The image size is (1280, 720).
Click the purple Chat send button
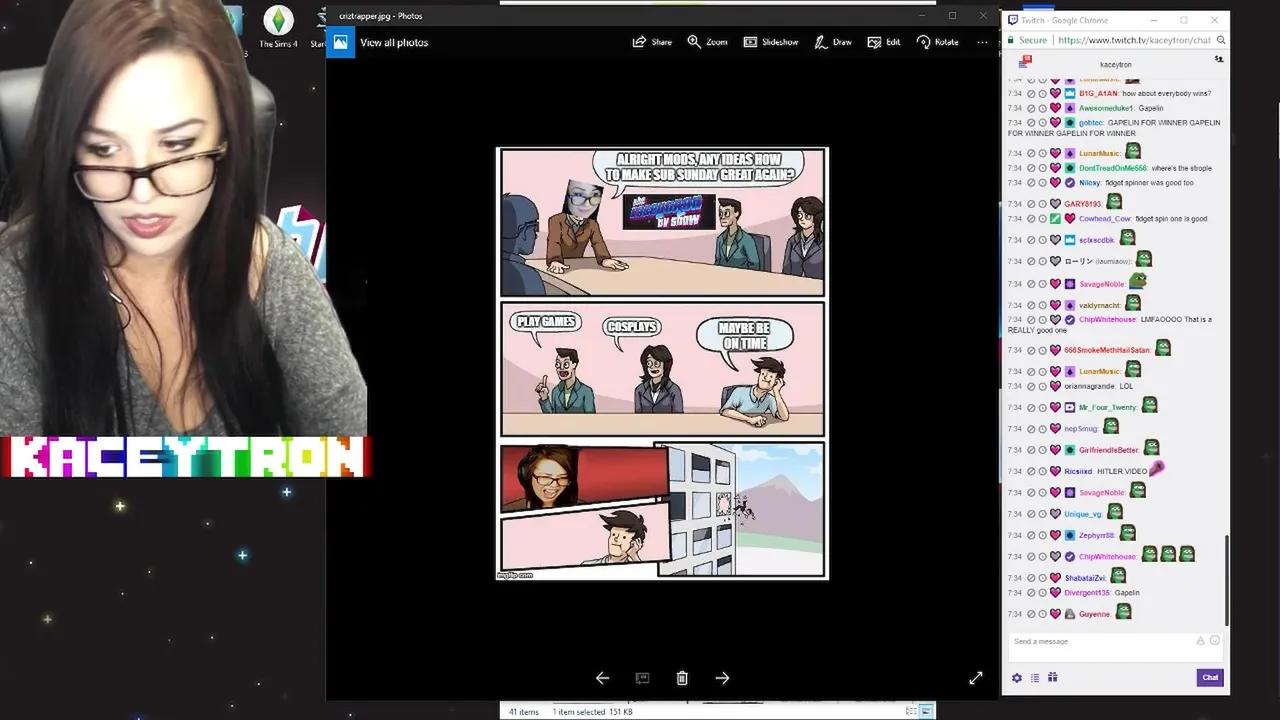click(1210, 677)
